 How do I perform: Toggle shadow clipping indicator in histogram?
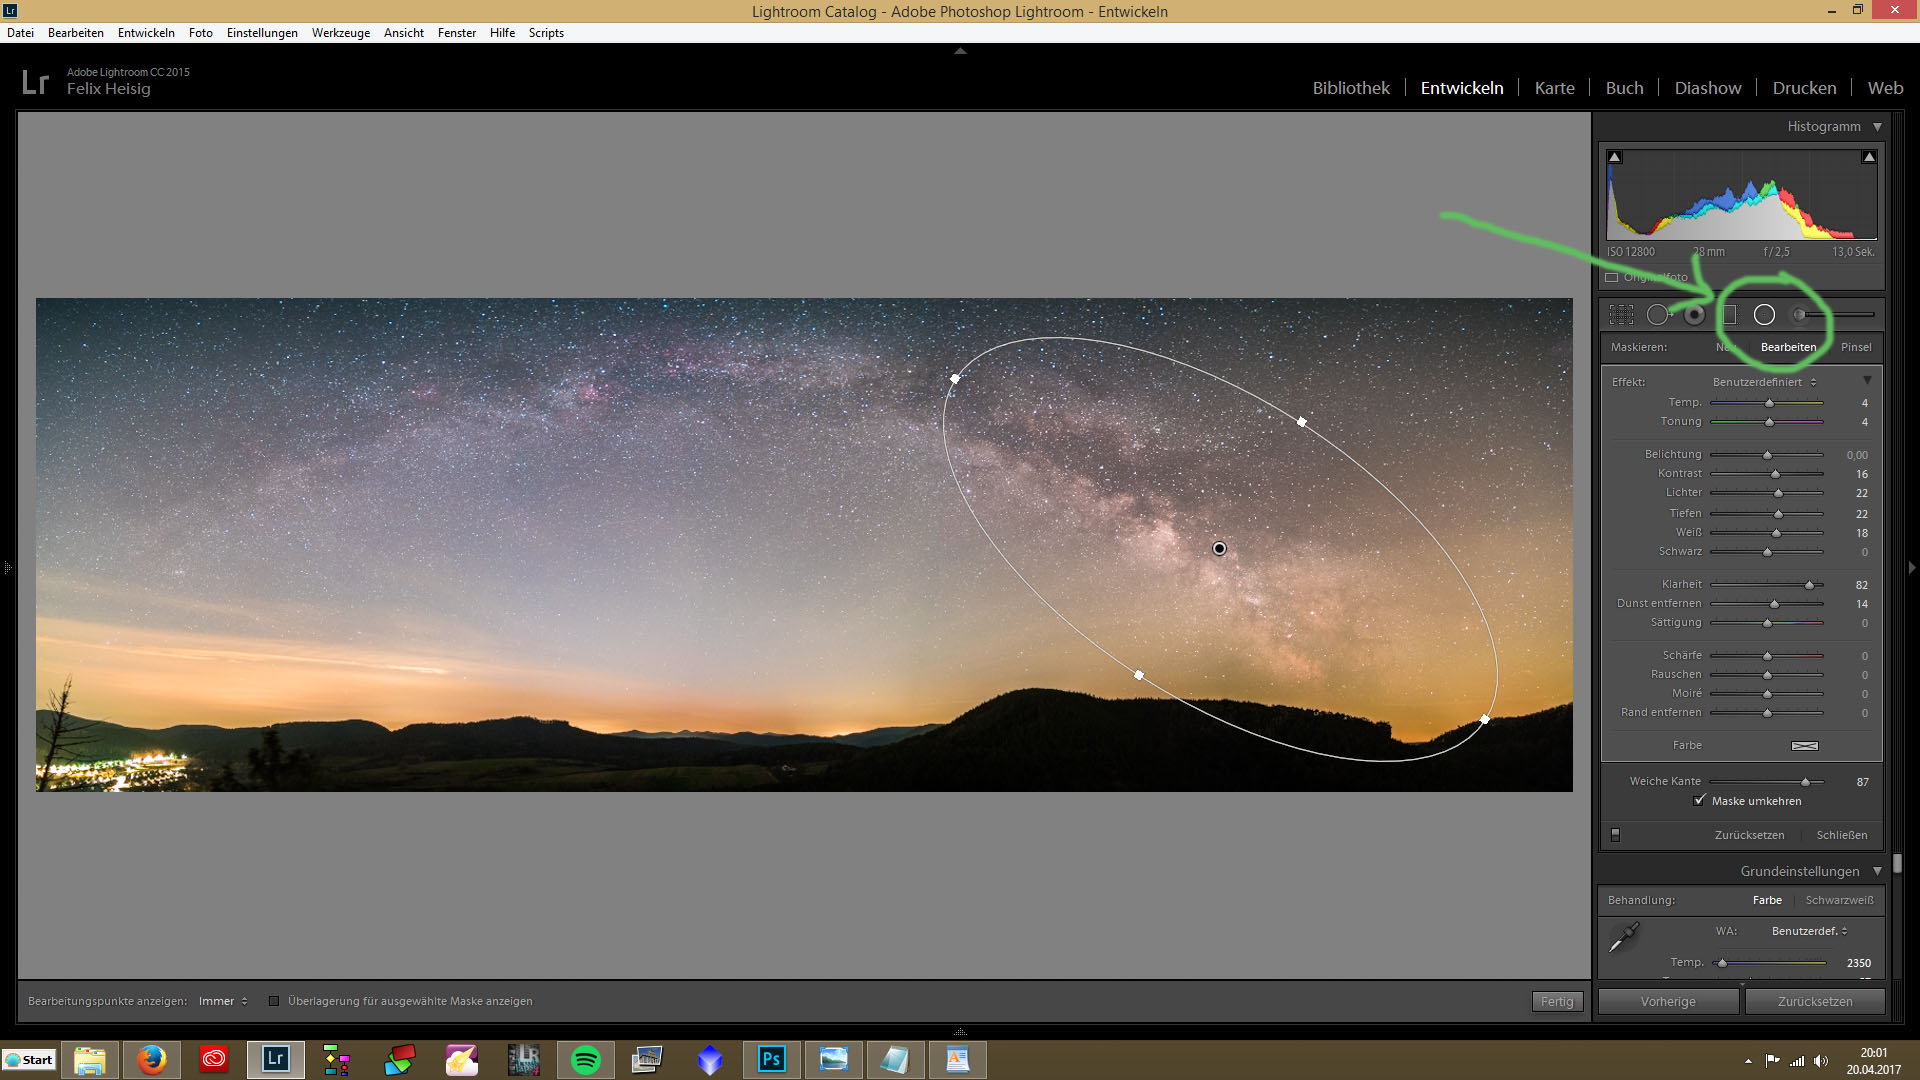1614,157
